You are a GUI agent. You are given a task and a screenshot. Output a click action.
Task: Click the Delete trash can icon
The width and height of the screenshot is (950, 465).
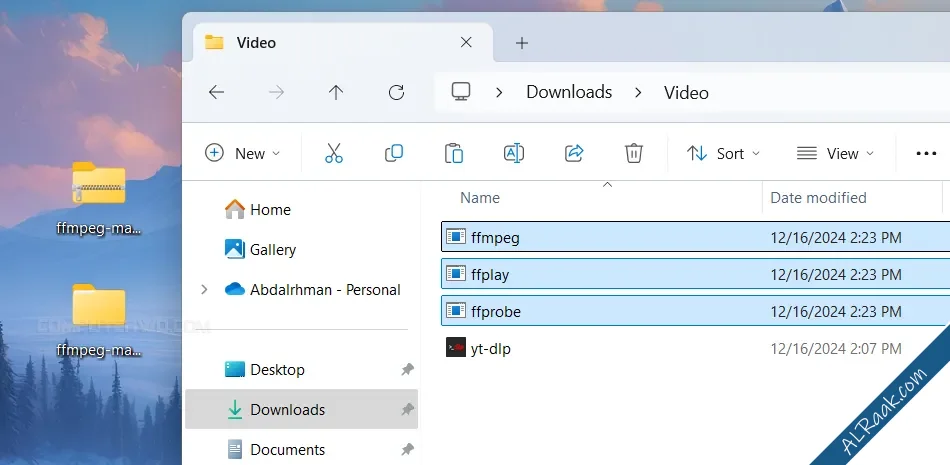633,153
